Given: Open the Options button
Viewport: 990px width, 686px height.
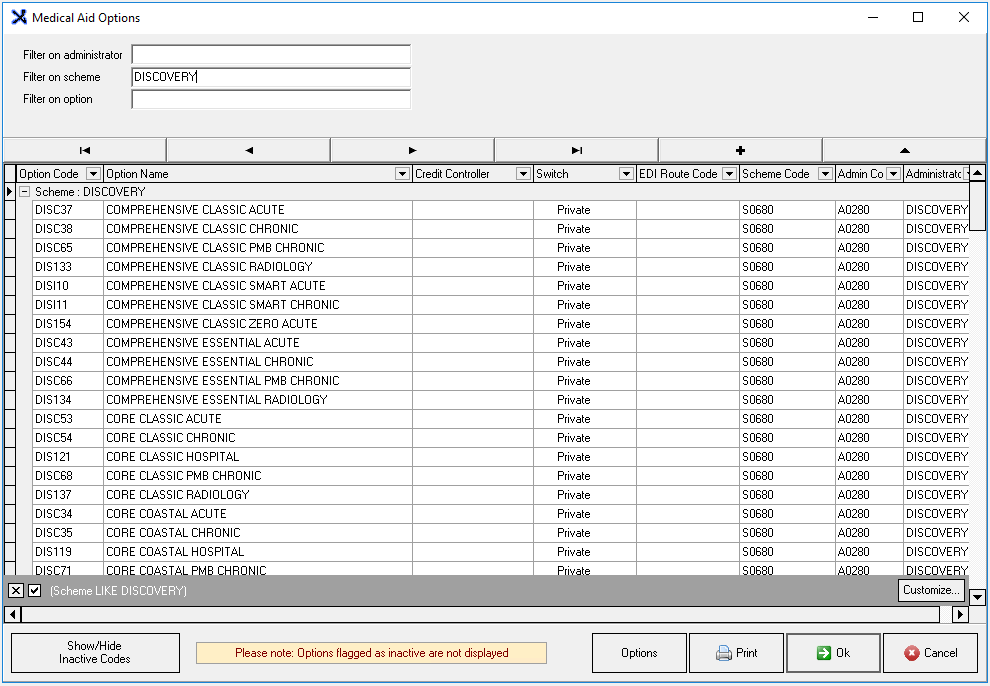Looking at the screenshot, I should tap(639, 653).
